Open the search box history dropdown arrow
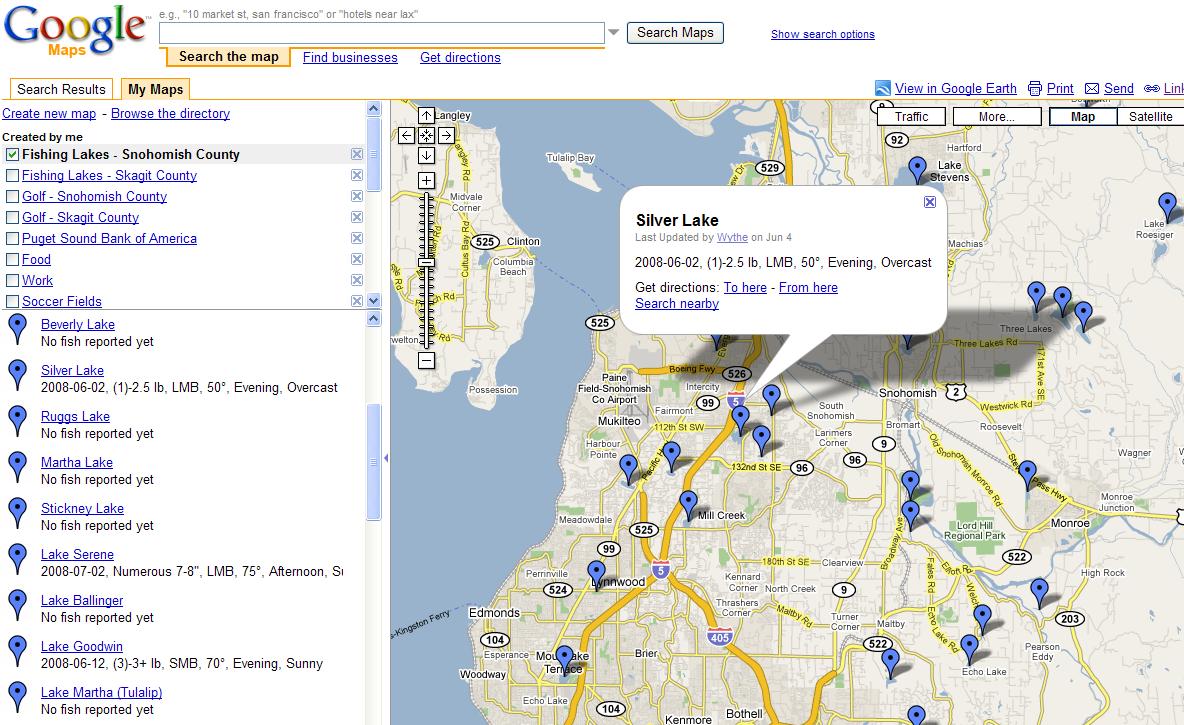 click(x=614, y=33)
